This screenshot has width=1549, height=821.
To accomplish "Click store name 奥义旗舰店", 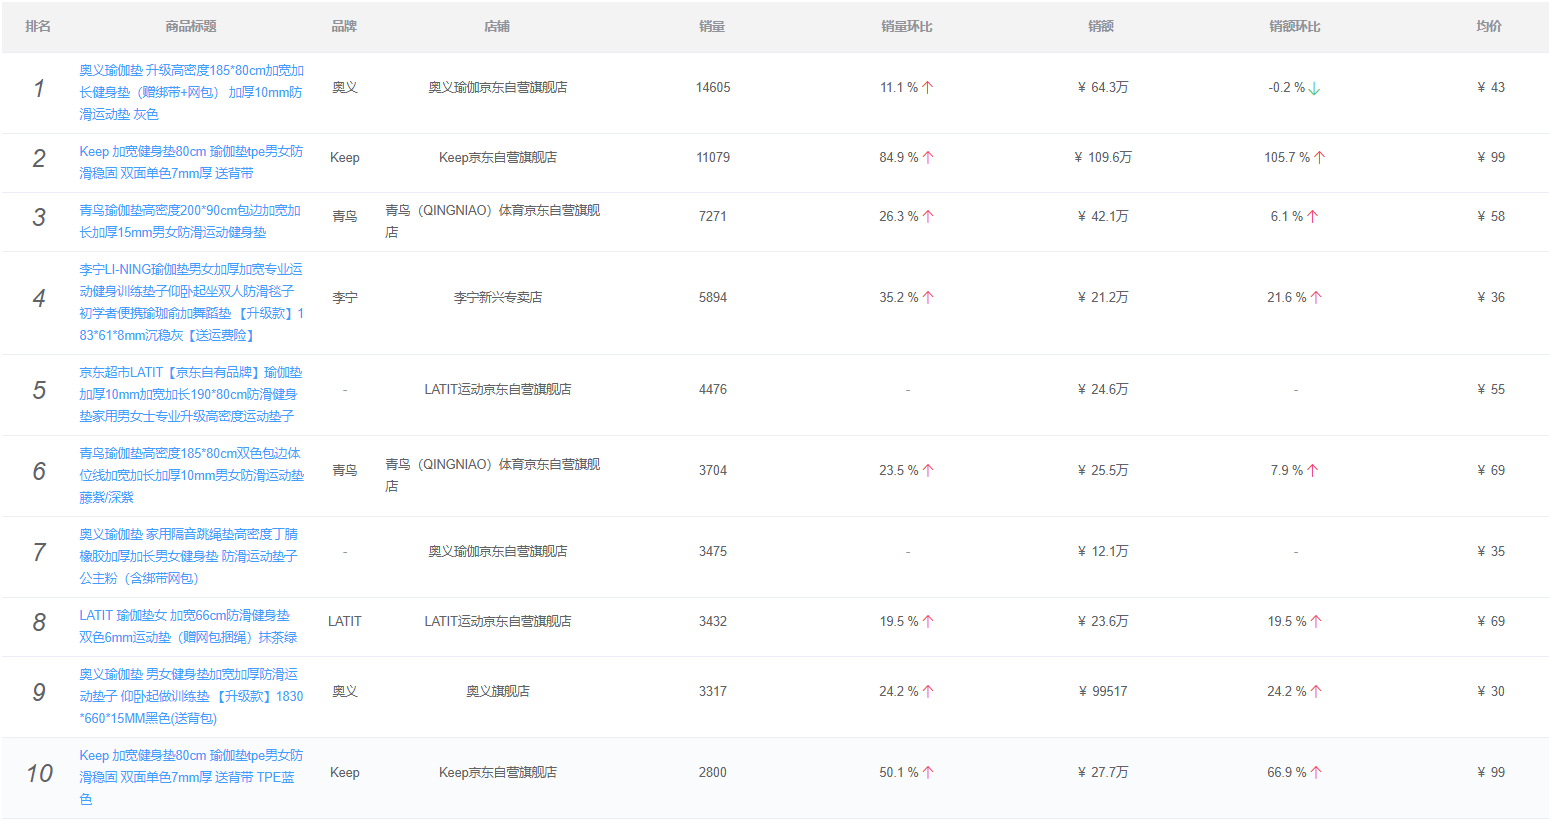I will coord(498,692).
